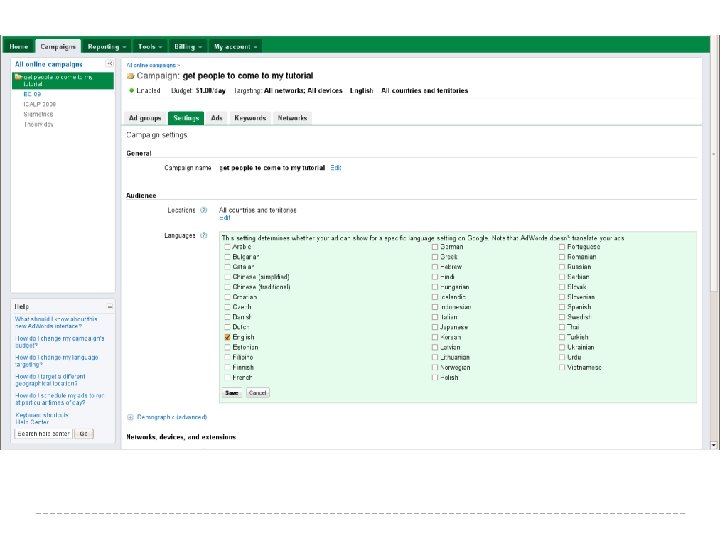Enable German language targeting

point(435,247)
